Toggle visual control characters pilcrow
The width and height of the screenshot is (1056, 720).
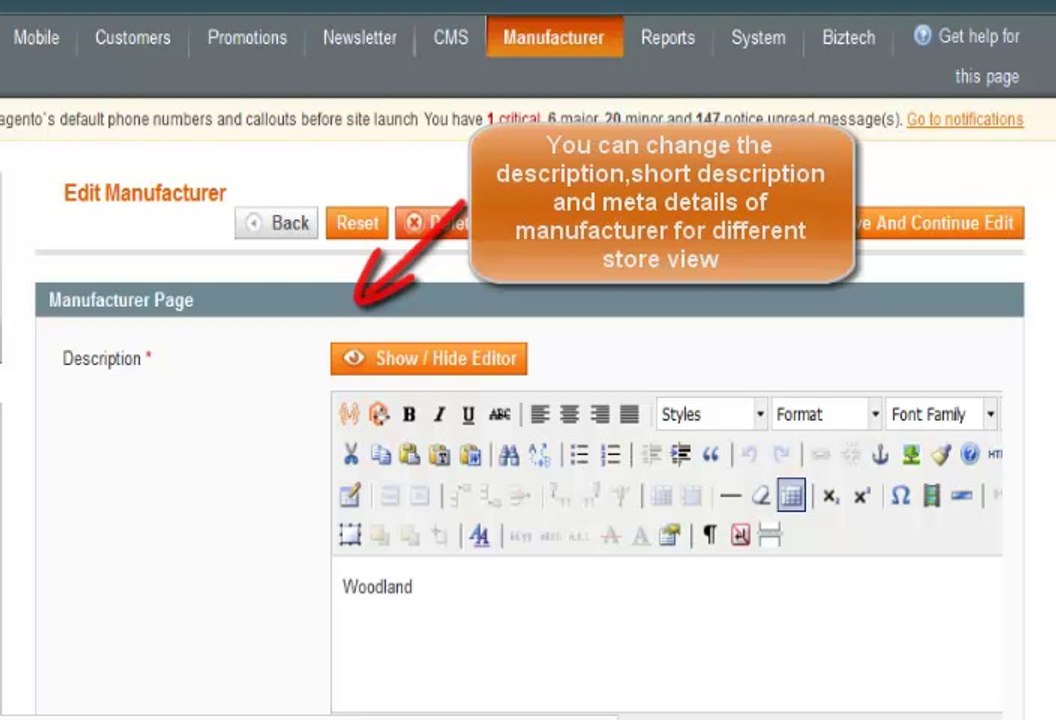click(x=710, y=535)
